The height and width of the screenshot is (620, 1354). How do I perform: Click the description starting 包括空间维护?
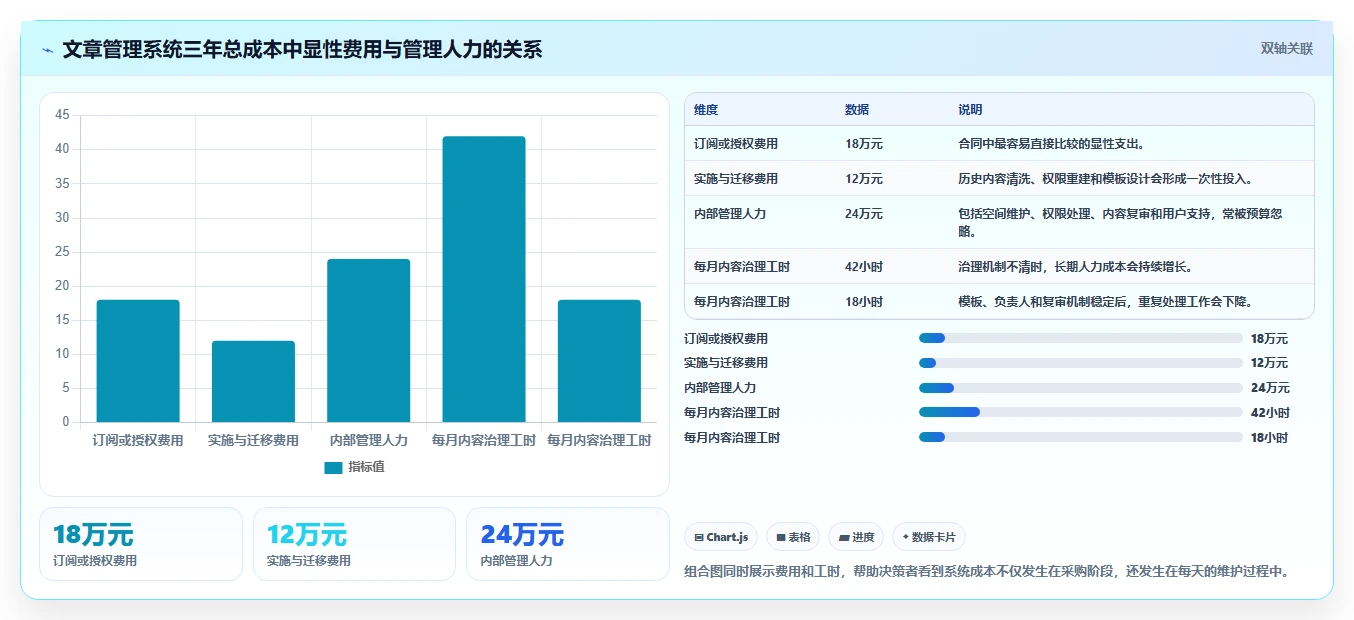pos(1120,222)
